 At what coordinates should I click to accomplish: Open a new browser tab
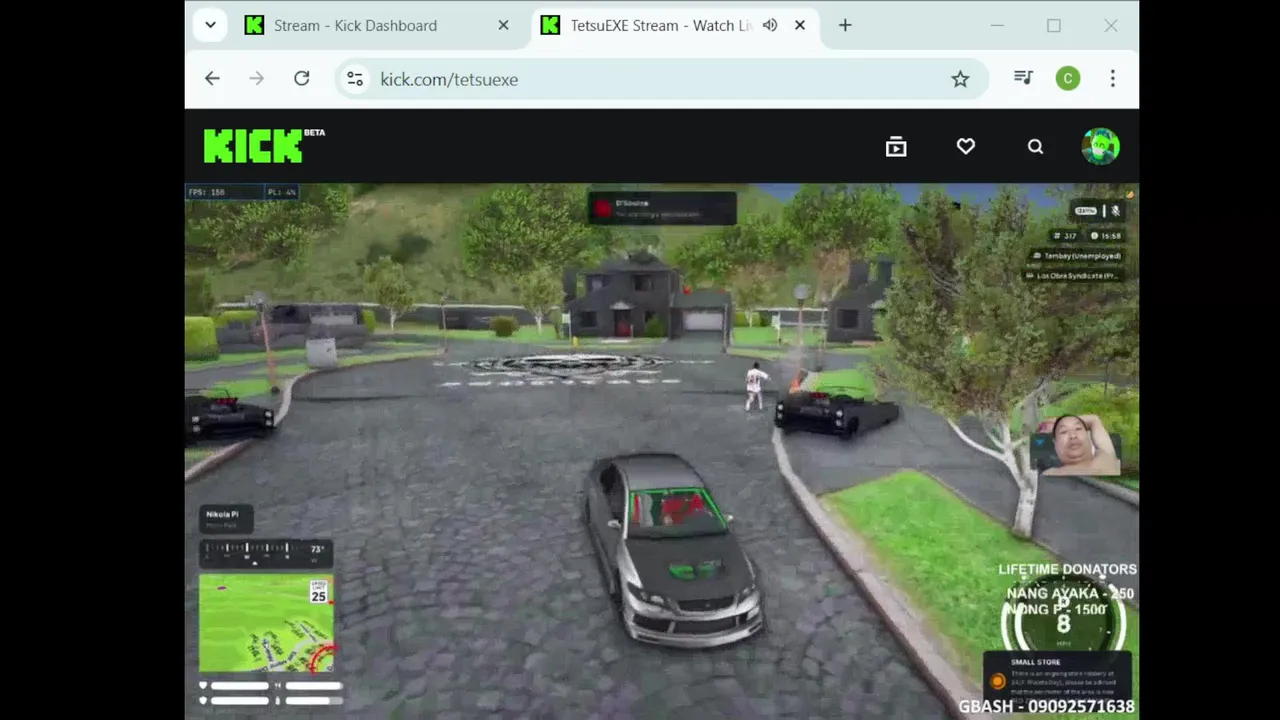click(x=845, y=25)
